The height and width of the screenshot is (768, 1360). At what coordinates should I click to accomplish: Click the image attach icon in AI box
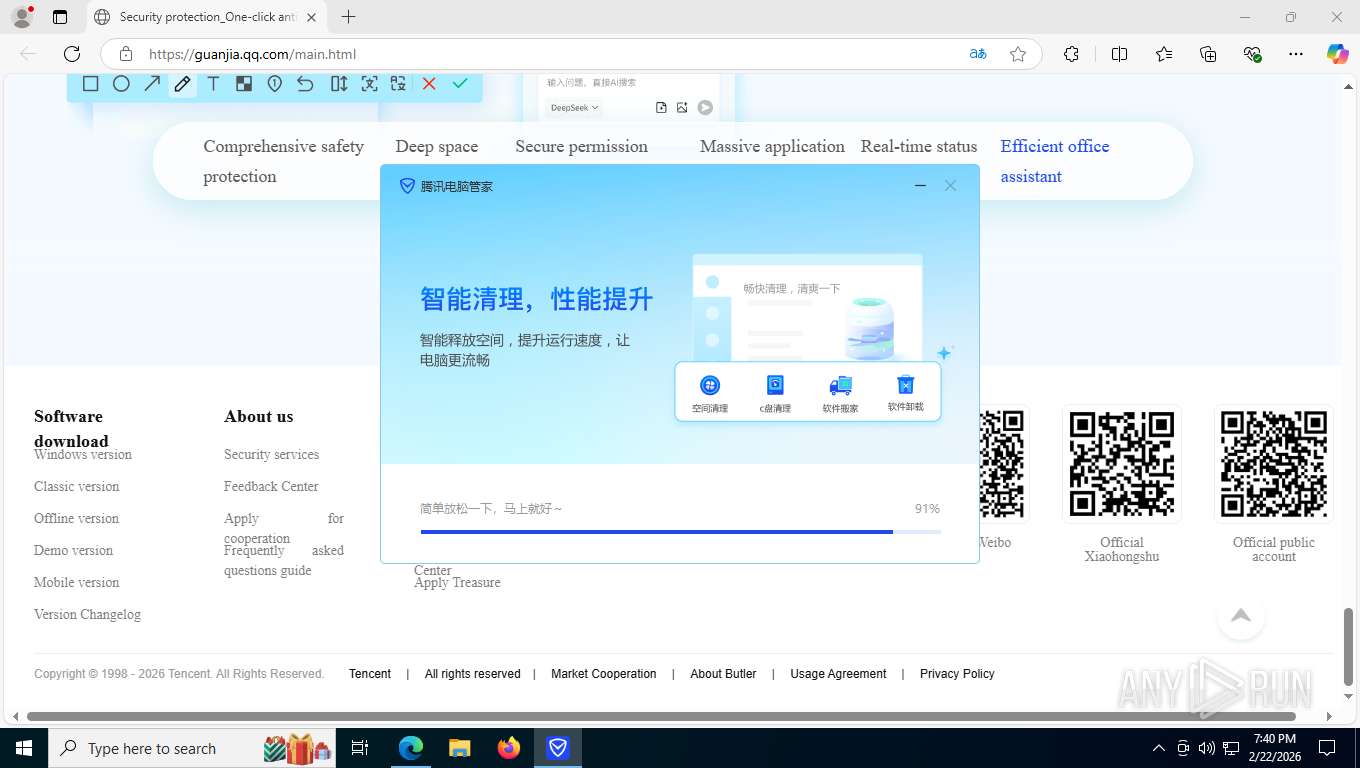pos(682,108)
